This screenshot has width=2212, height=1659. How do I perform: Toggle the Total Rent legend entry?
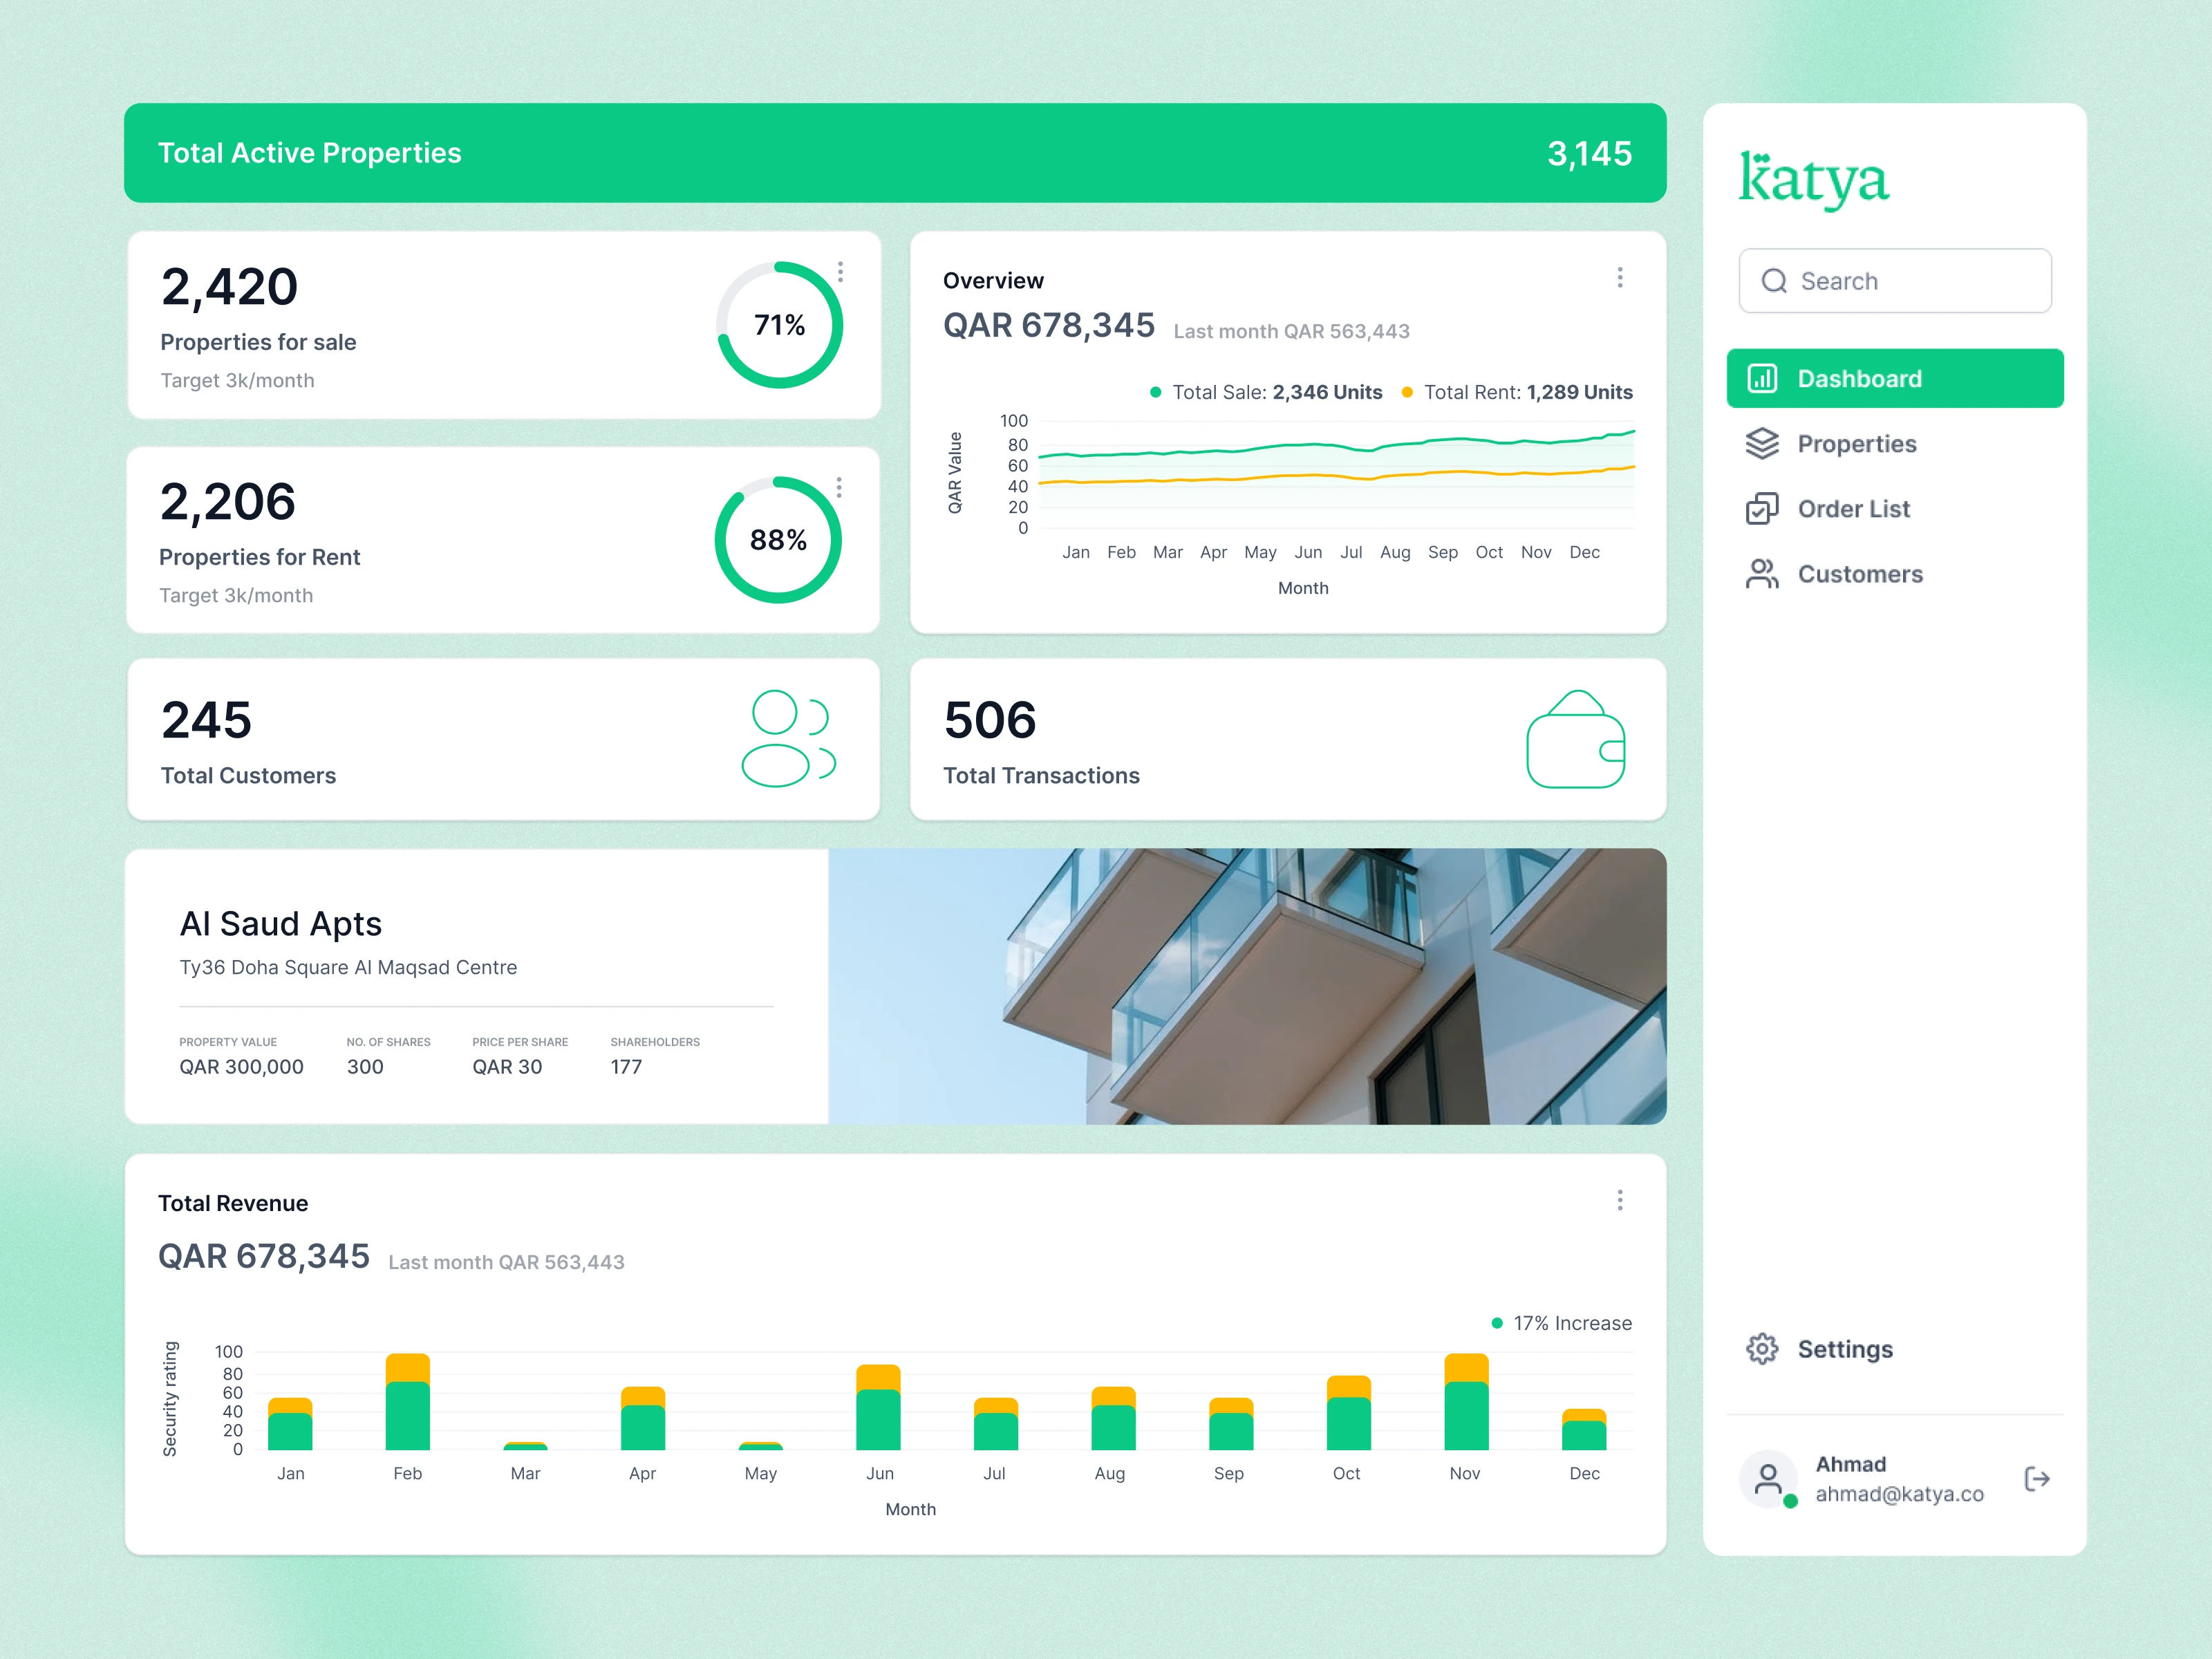1516,392
